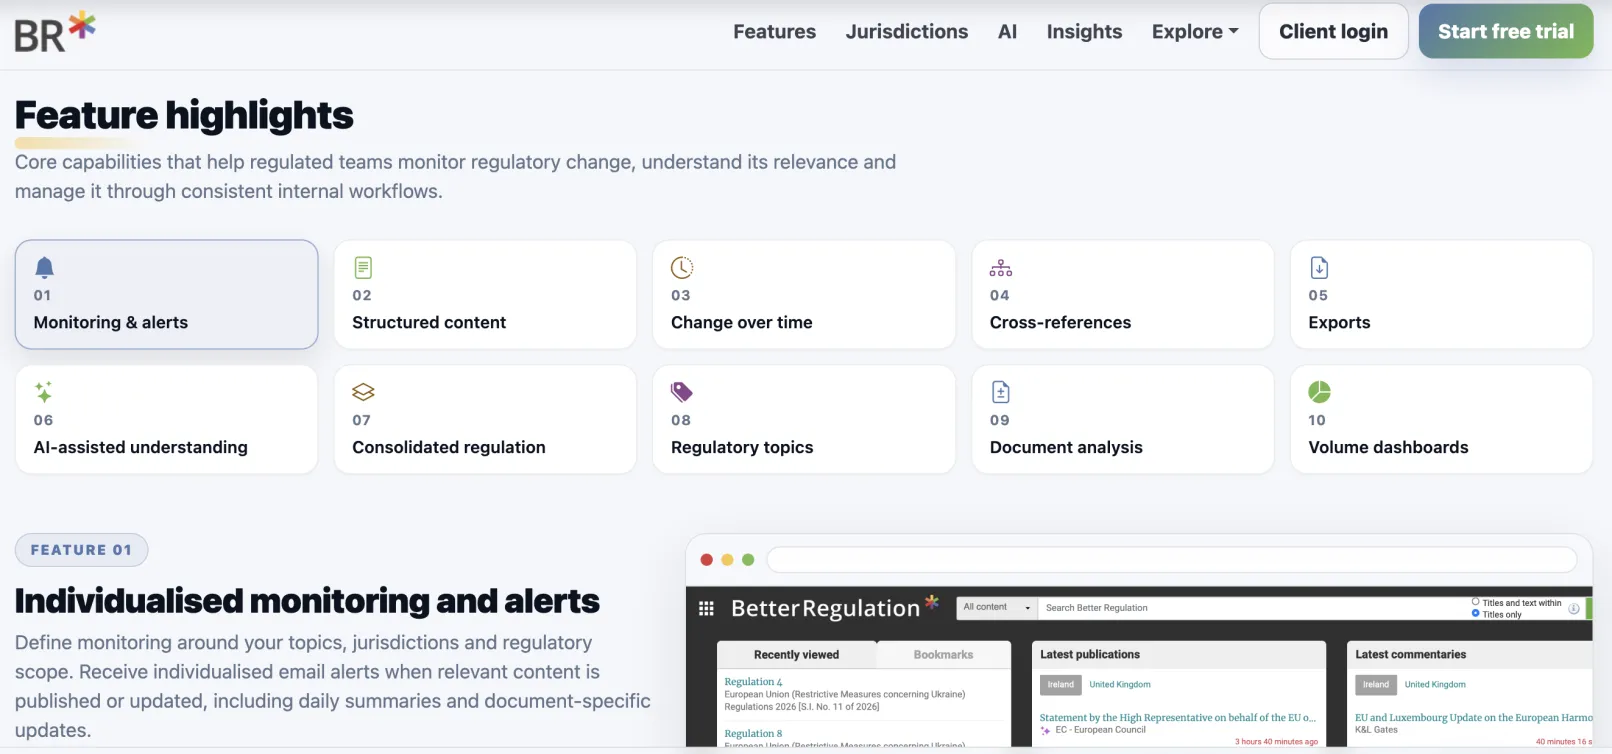Click the yellow dot in the mock browser
Viewport: 1612px width, 754px height.
pyautogui.click(x=727, y=560)
